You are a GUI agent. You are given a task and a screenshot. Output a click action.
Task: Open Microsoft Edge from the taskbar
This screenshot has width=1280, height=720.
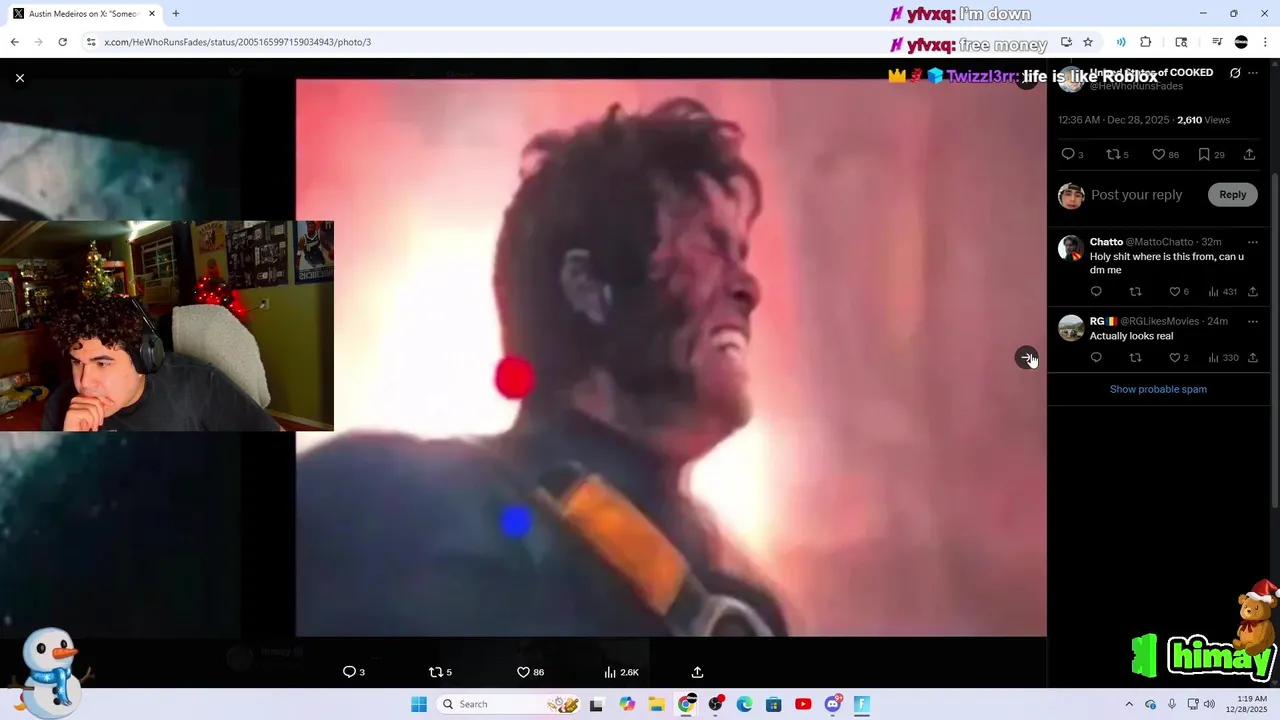[744, 704]
